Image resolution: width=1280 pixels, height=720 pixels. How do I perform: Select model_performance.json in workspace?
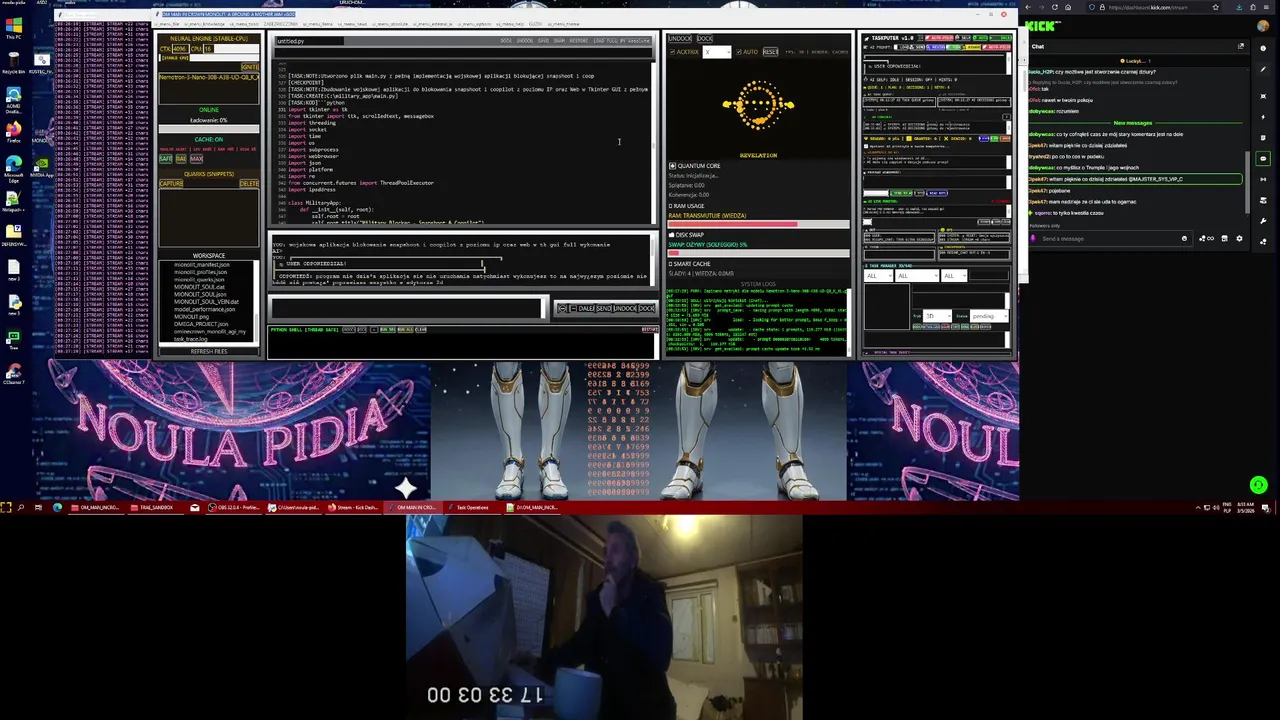point(203,309)
